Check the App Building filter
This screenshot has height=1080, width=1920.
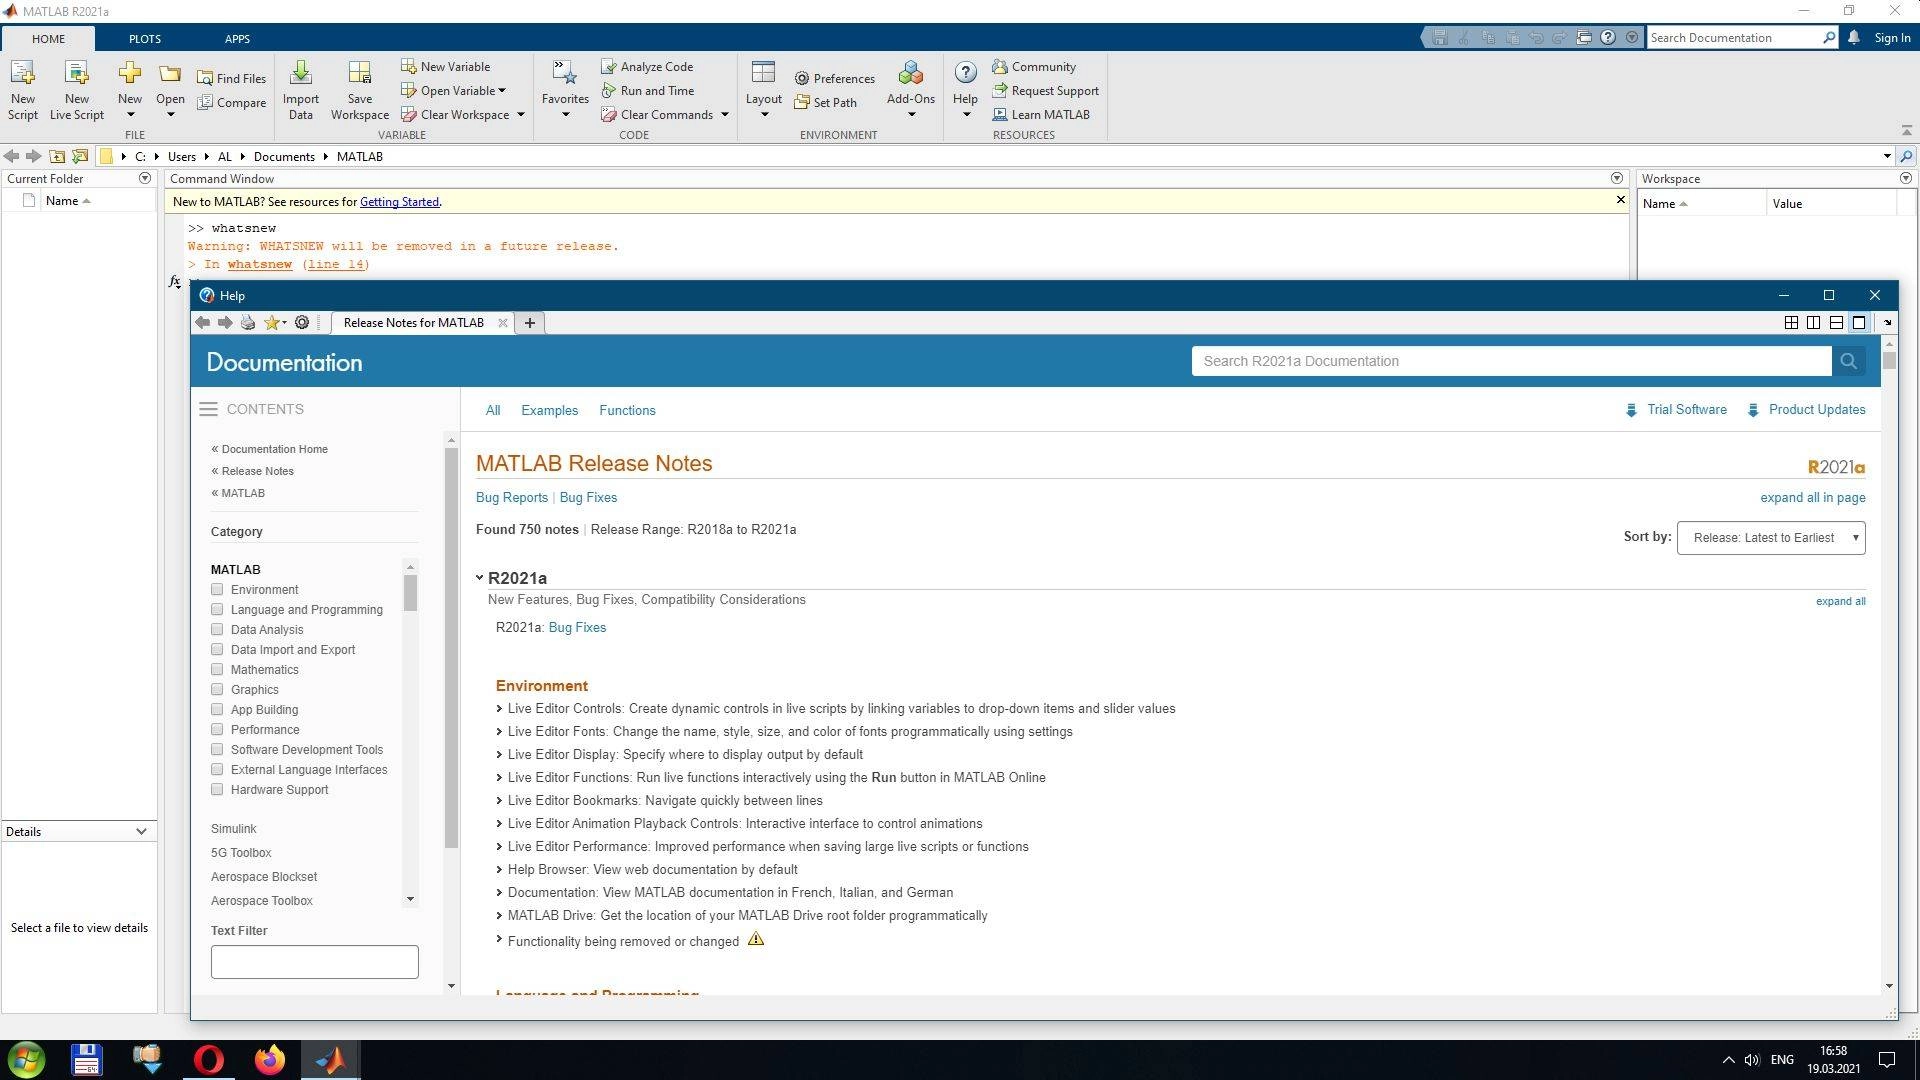coord(217,709)
